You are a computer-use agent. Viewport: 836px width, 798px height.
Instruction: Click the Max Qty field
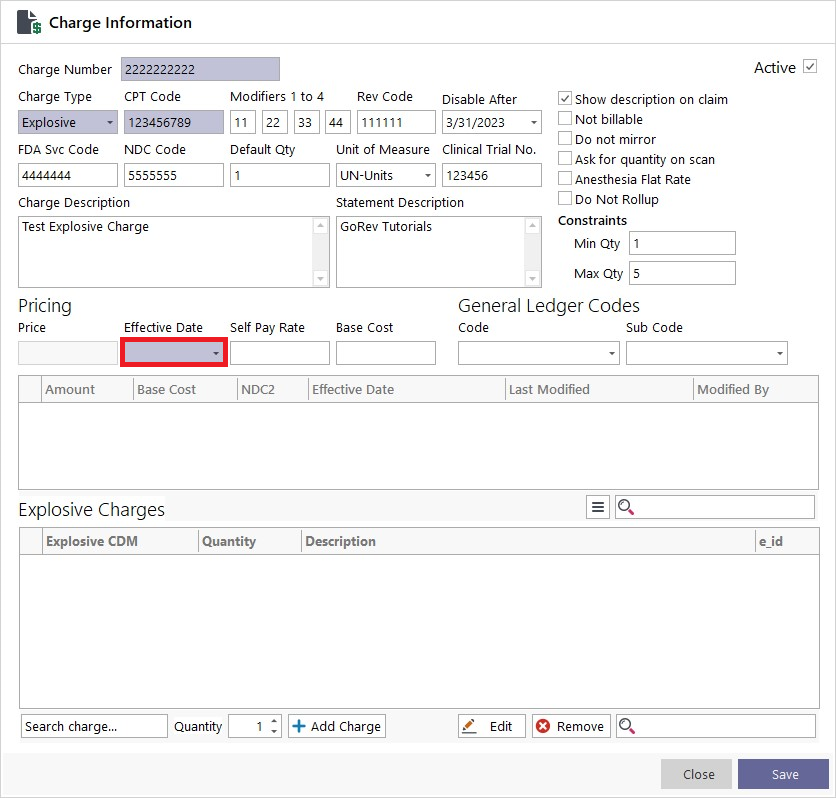[x=682, y=273]
